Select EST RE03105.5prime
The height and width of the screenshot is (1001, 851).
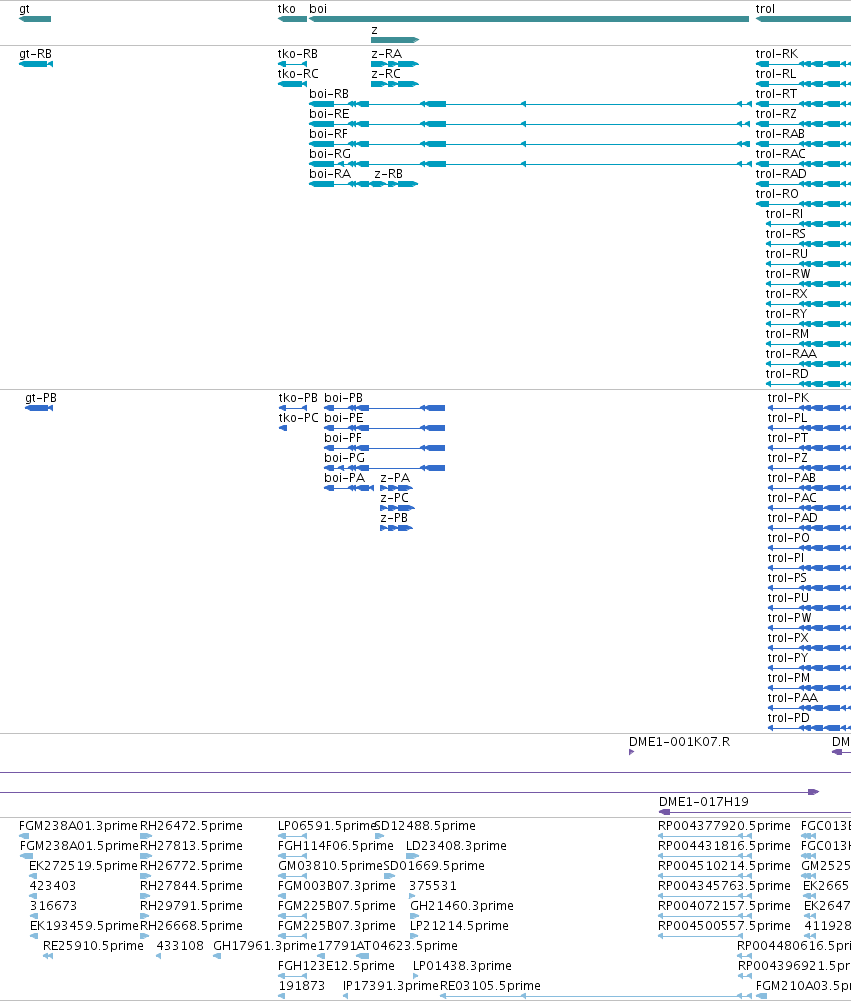(x=490, y=986)
